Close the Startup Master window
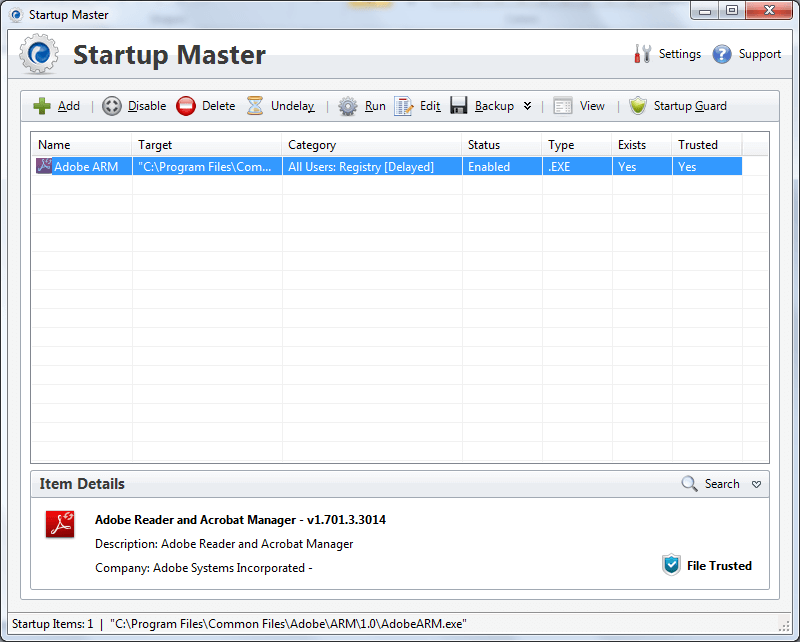The width and height of the screenshot is (800, 642). (769, 11)
